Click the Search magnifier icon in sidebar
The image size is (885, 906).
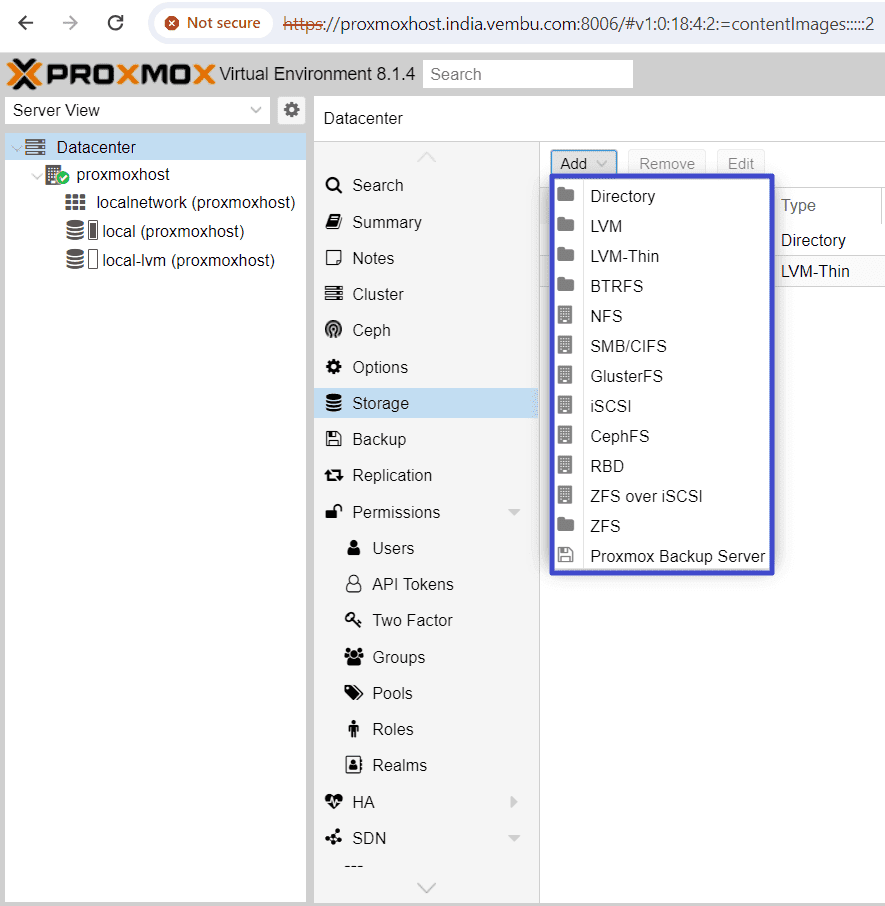pos(333,185)
